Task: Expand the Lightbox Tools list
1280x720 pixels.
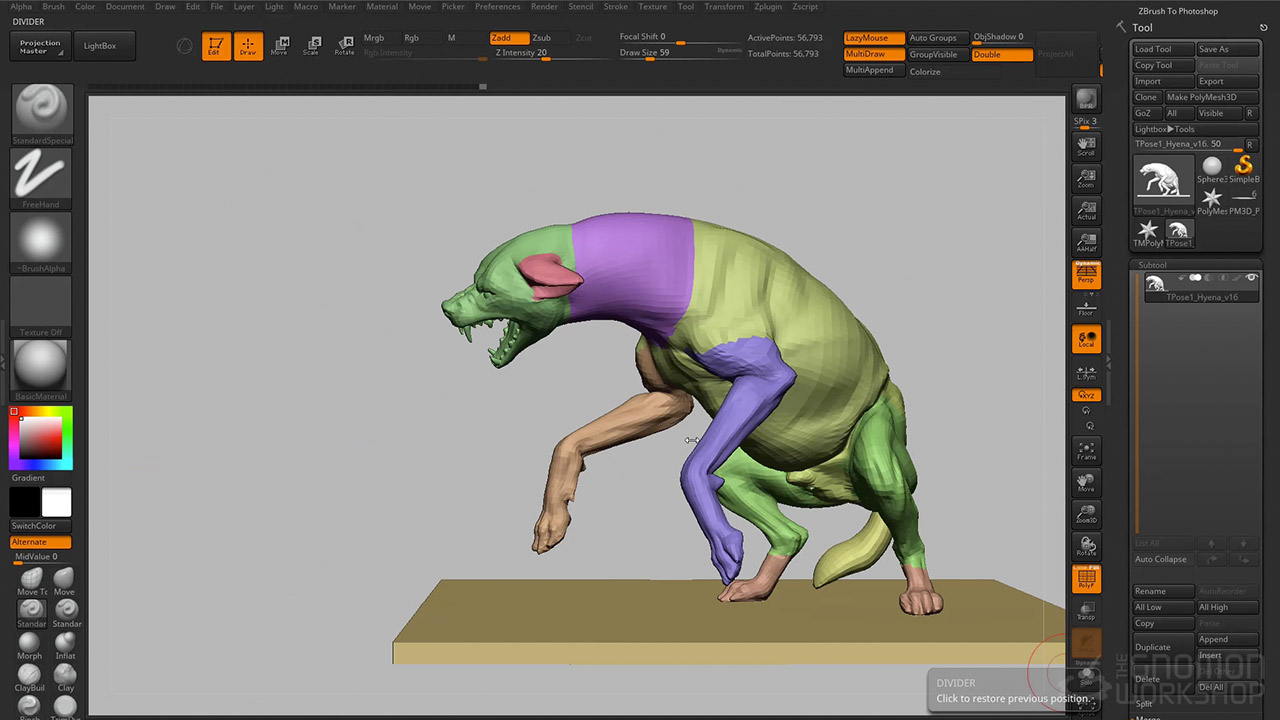Action: (1164, 129)
